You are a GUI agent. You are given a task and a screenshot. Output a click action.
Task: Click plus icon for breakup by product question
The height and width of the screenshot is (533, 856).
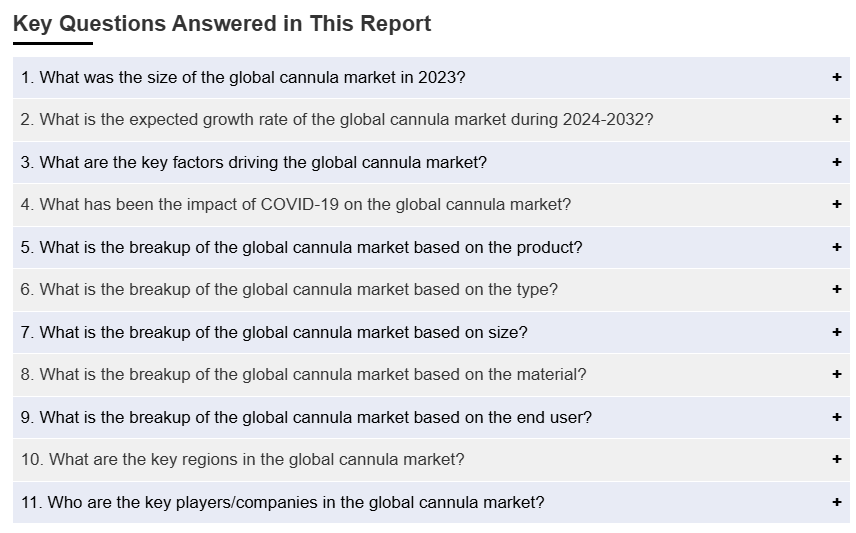pos(837,247)
